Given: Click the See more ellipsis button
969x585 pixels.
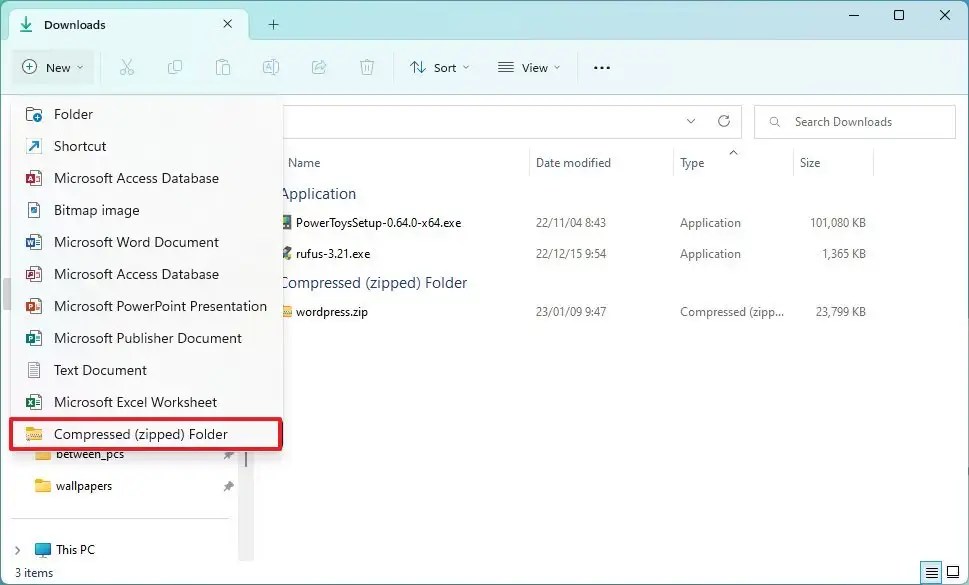Looking at the screenshot, I should pos(601,67).
